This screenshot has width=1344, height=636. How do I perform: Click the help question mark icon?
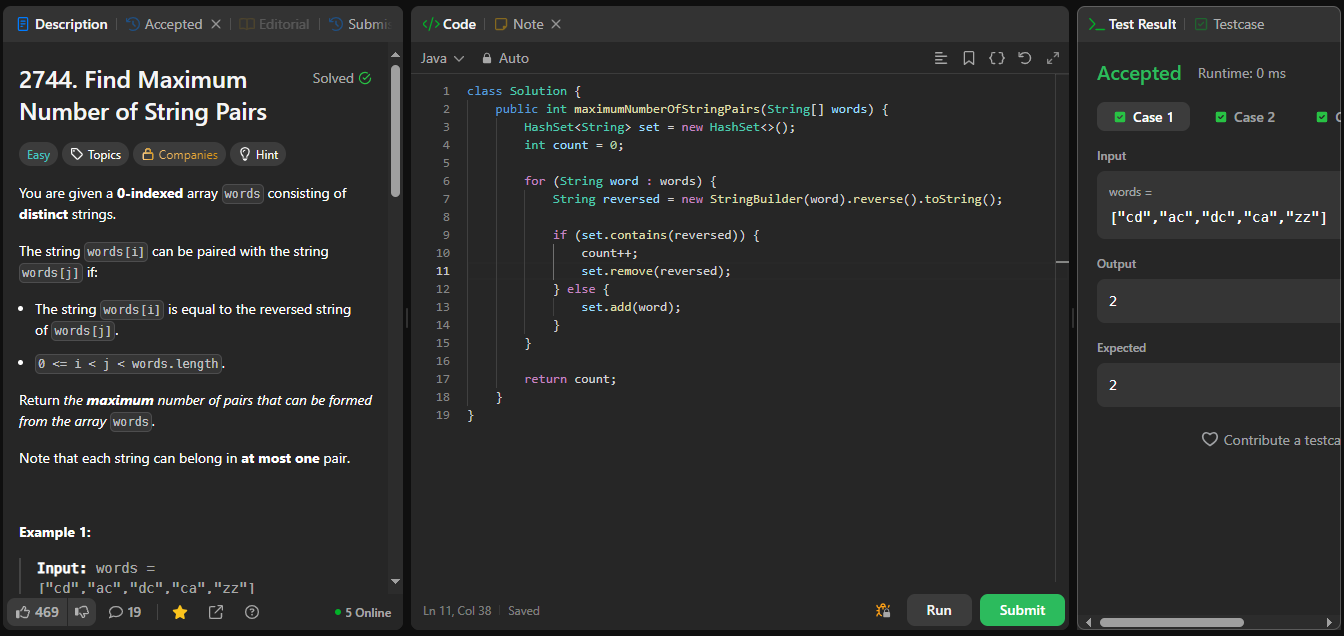click(252, 612)
